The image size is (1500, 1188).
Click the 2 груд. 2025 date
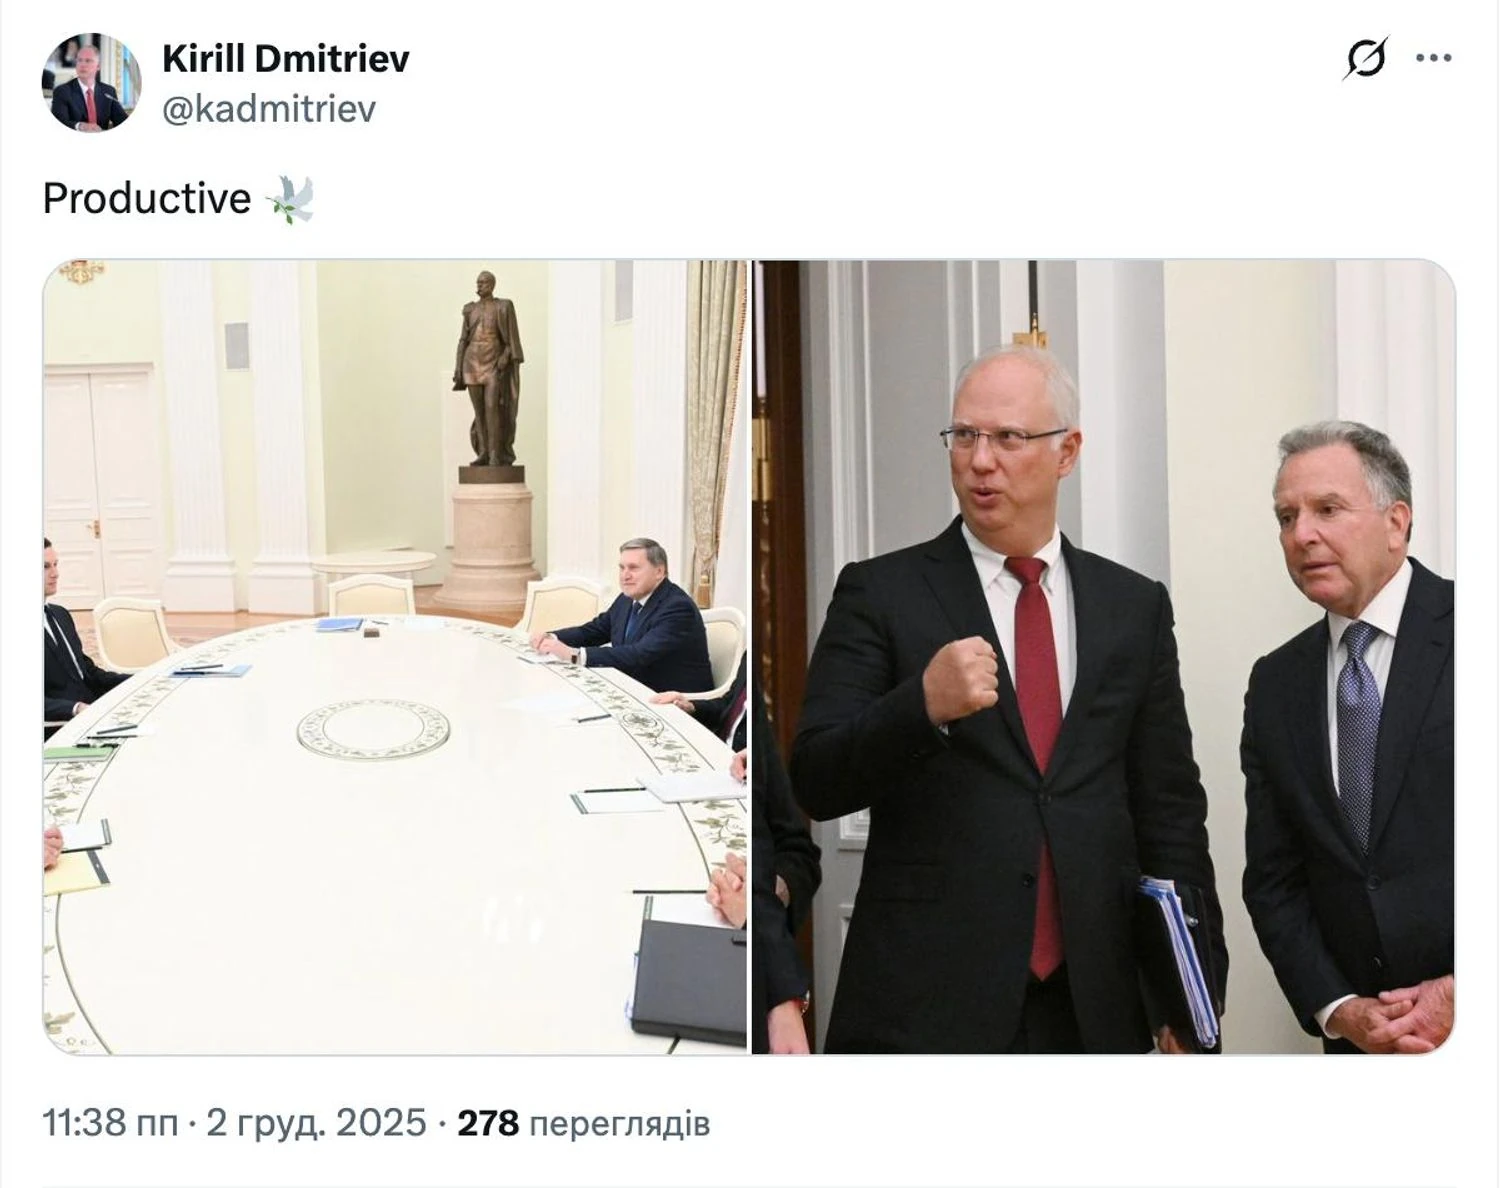[x=316, y=1123]
